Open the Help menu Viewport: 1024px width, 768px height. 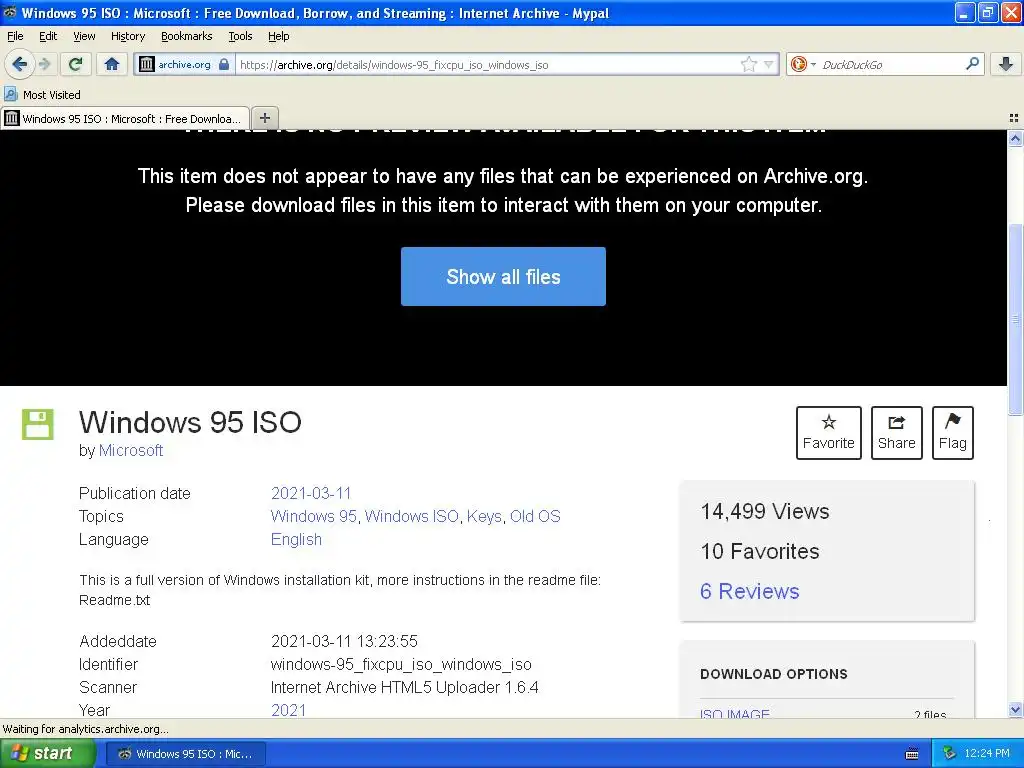(x=278, y=36)
